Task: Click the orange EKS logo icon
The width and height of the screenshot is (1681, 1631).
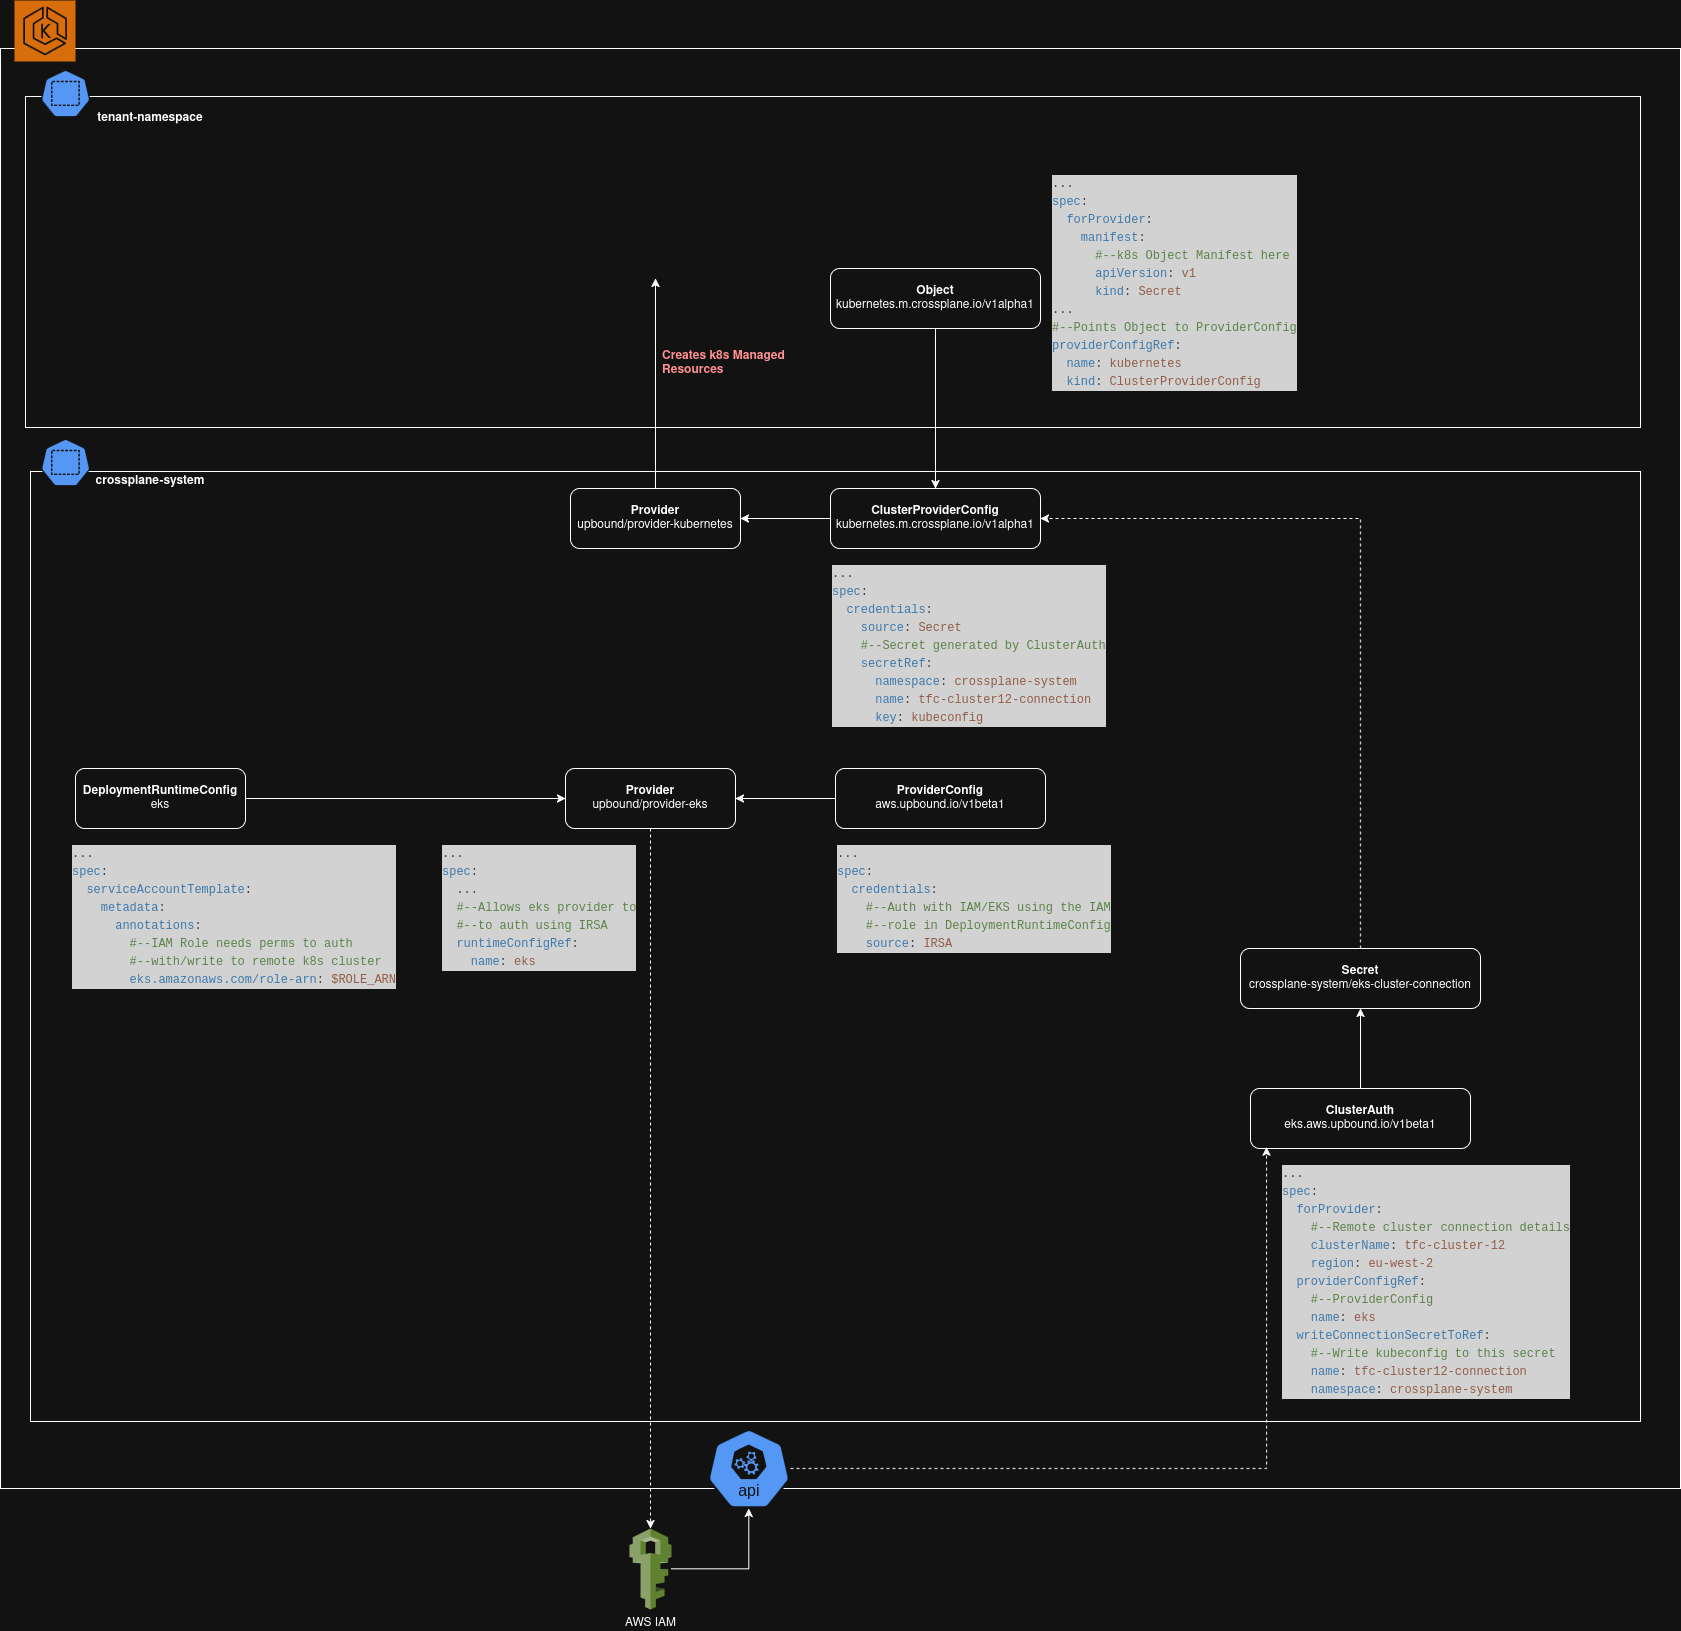Action: [45, 31]
